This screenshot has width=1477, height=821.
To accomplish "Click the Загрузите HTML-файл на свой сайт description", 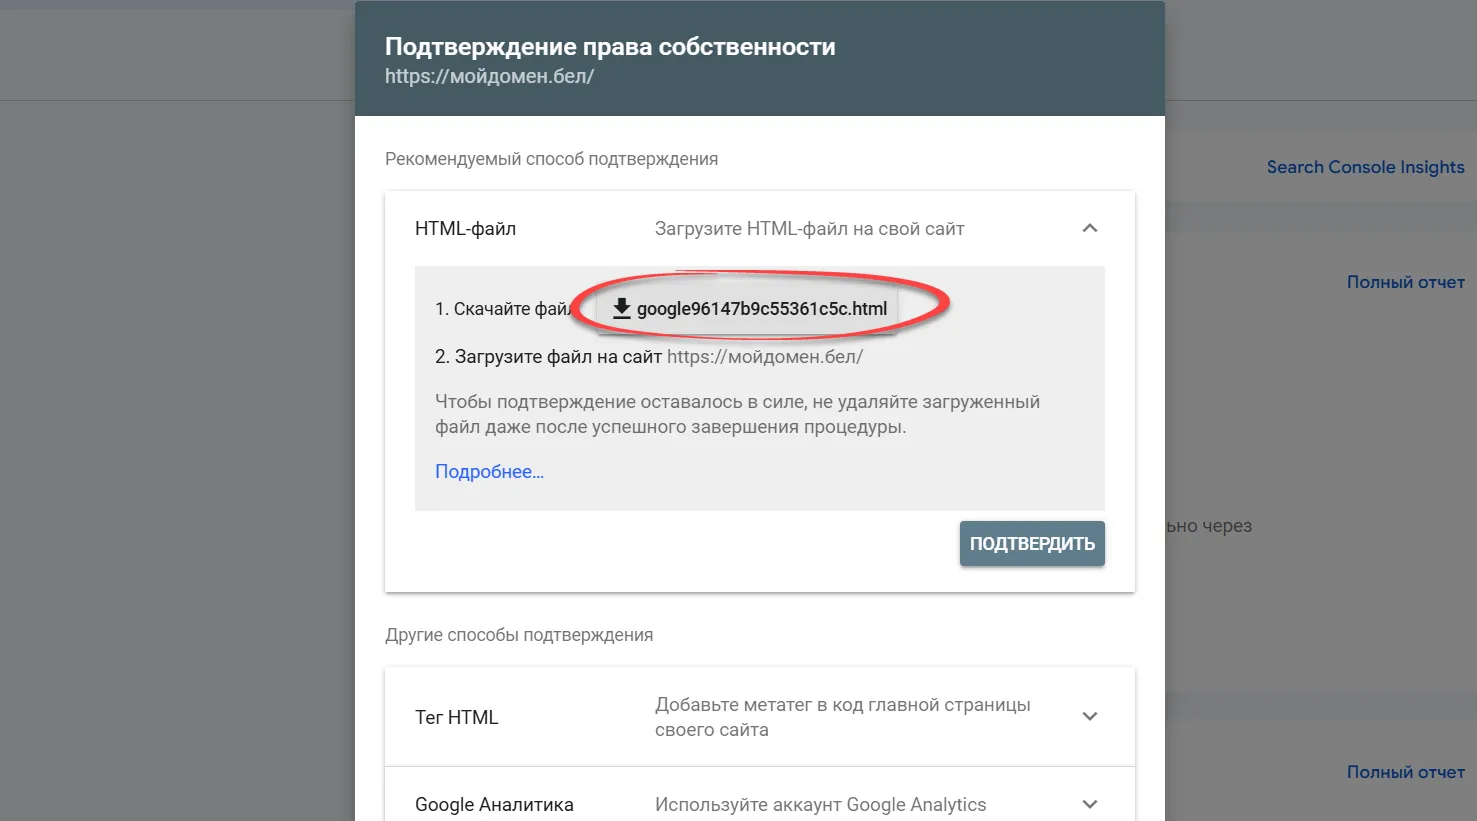I will 809,229.
